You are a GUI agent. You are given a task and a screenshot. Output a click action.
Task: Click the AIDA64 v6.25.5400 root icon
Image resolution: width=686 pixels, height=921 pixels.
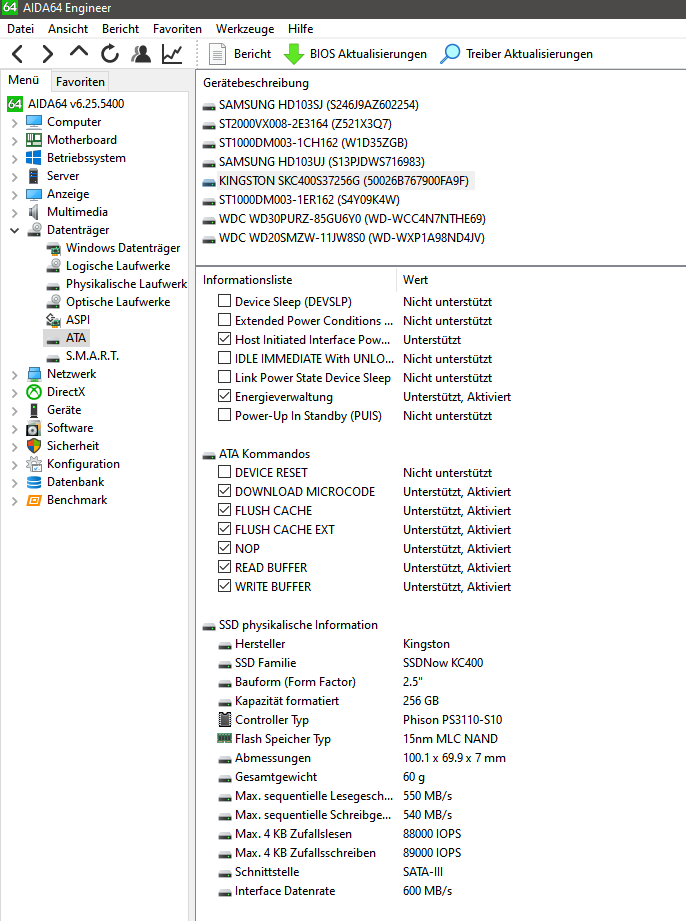15,104
